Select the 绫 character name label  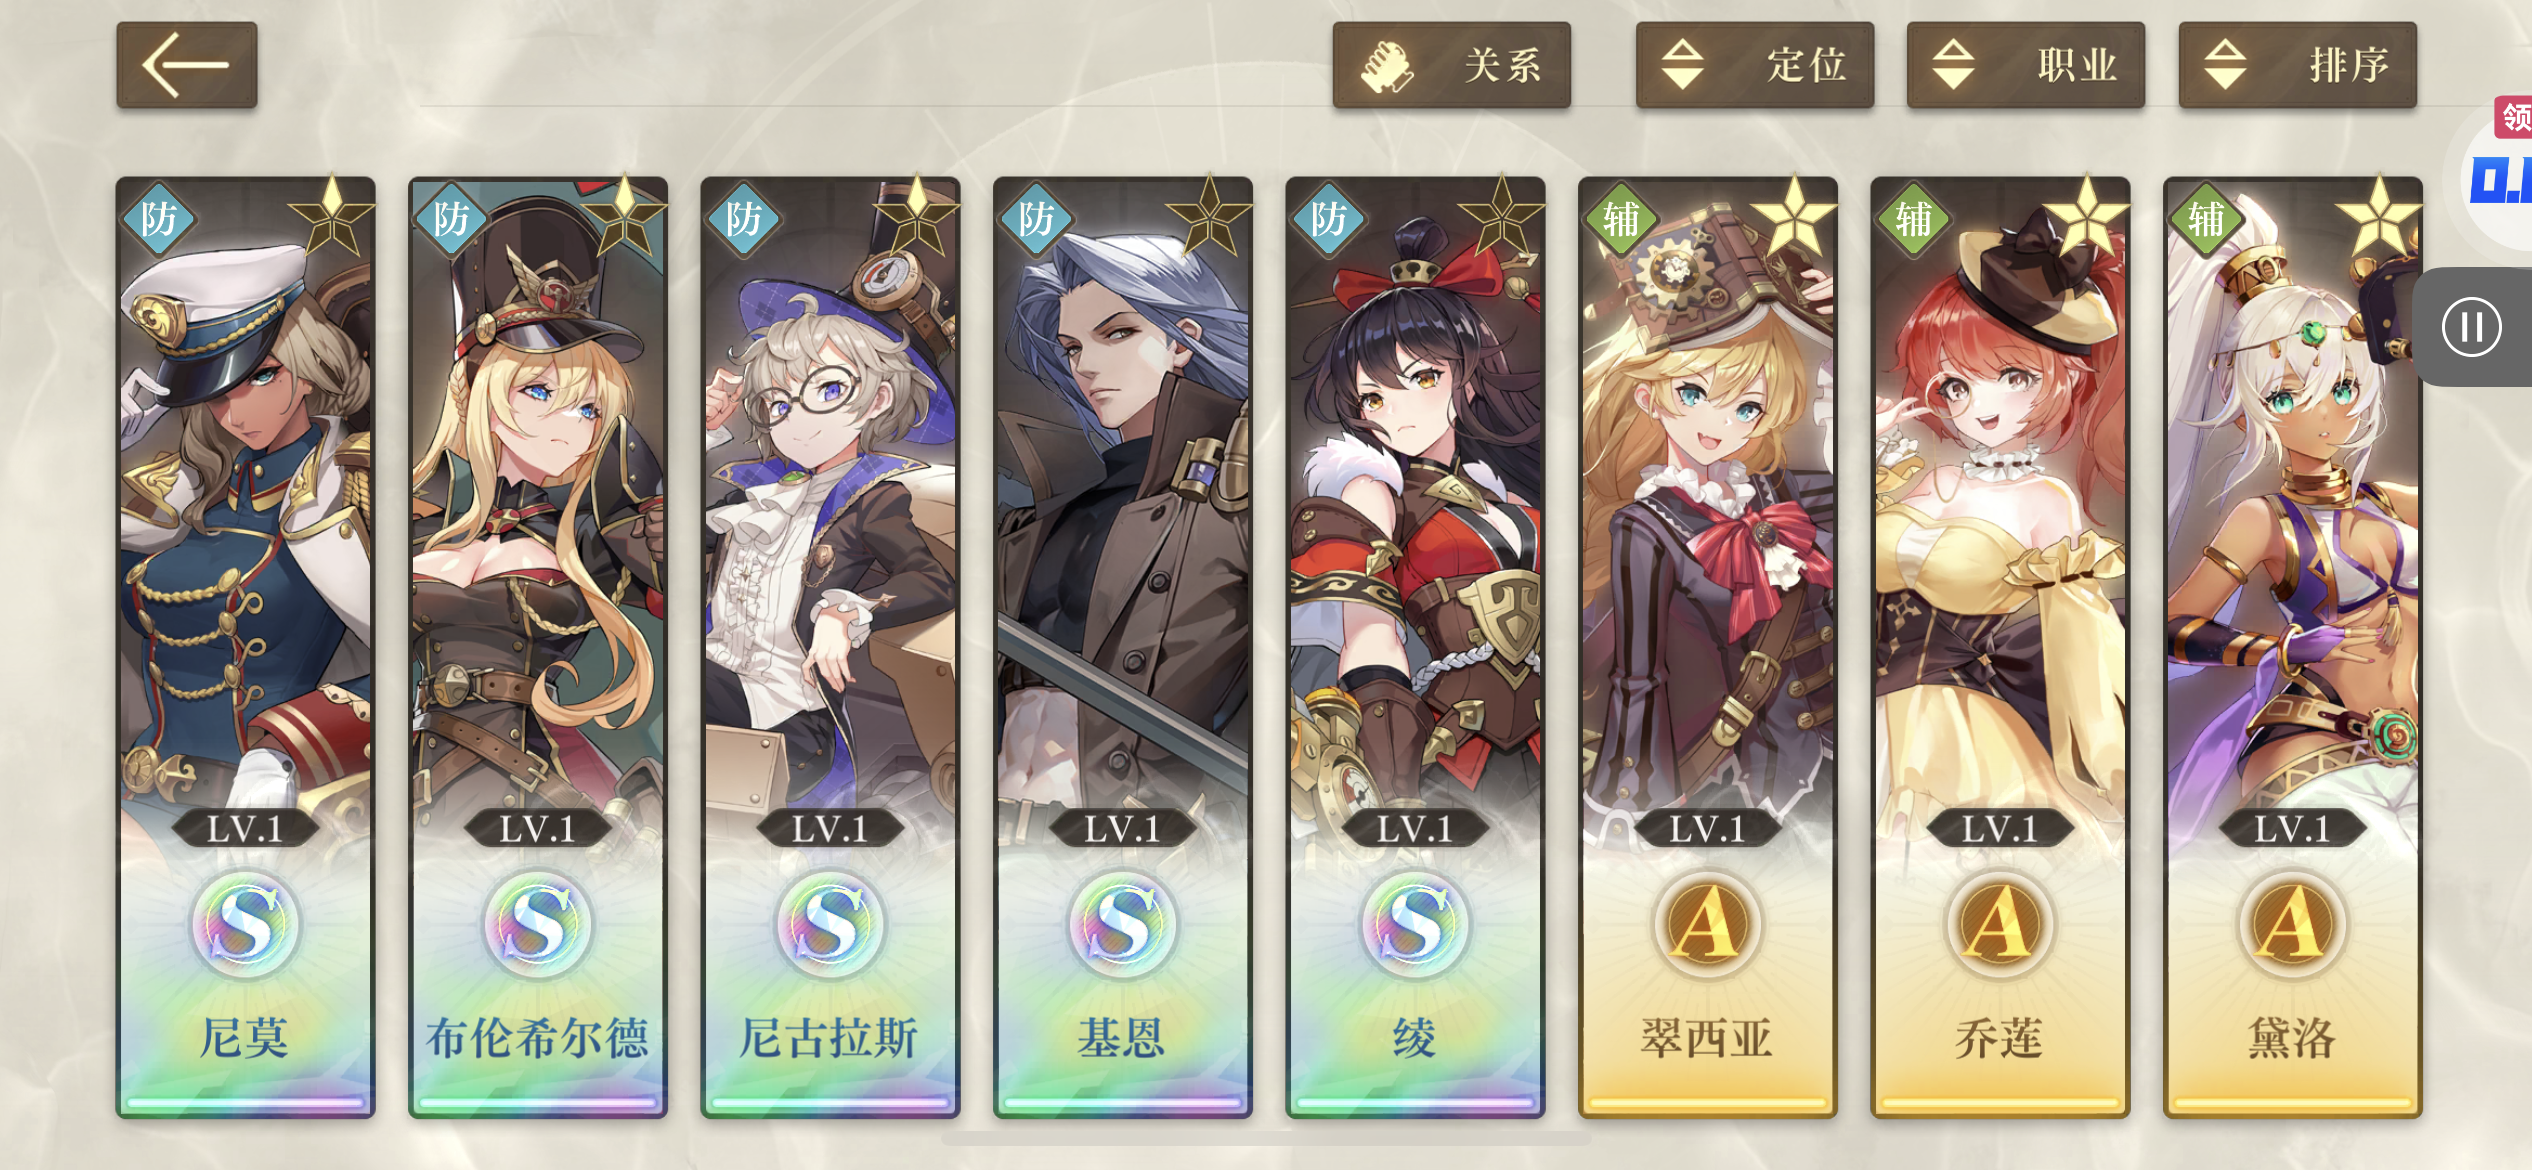pyautogui.click(x=1415, y=1038)
